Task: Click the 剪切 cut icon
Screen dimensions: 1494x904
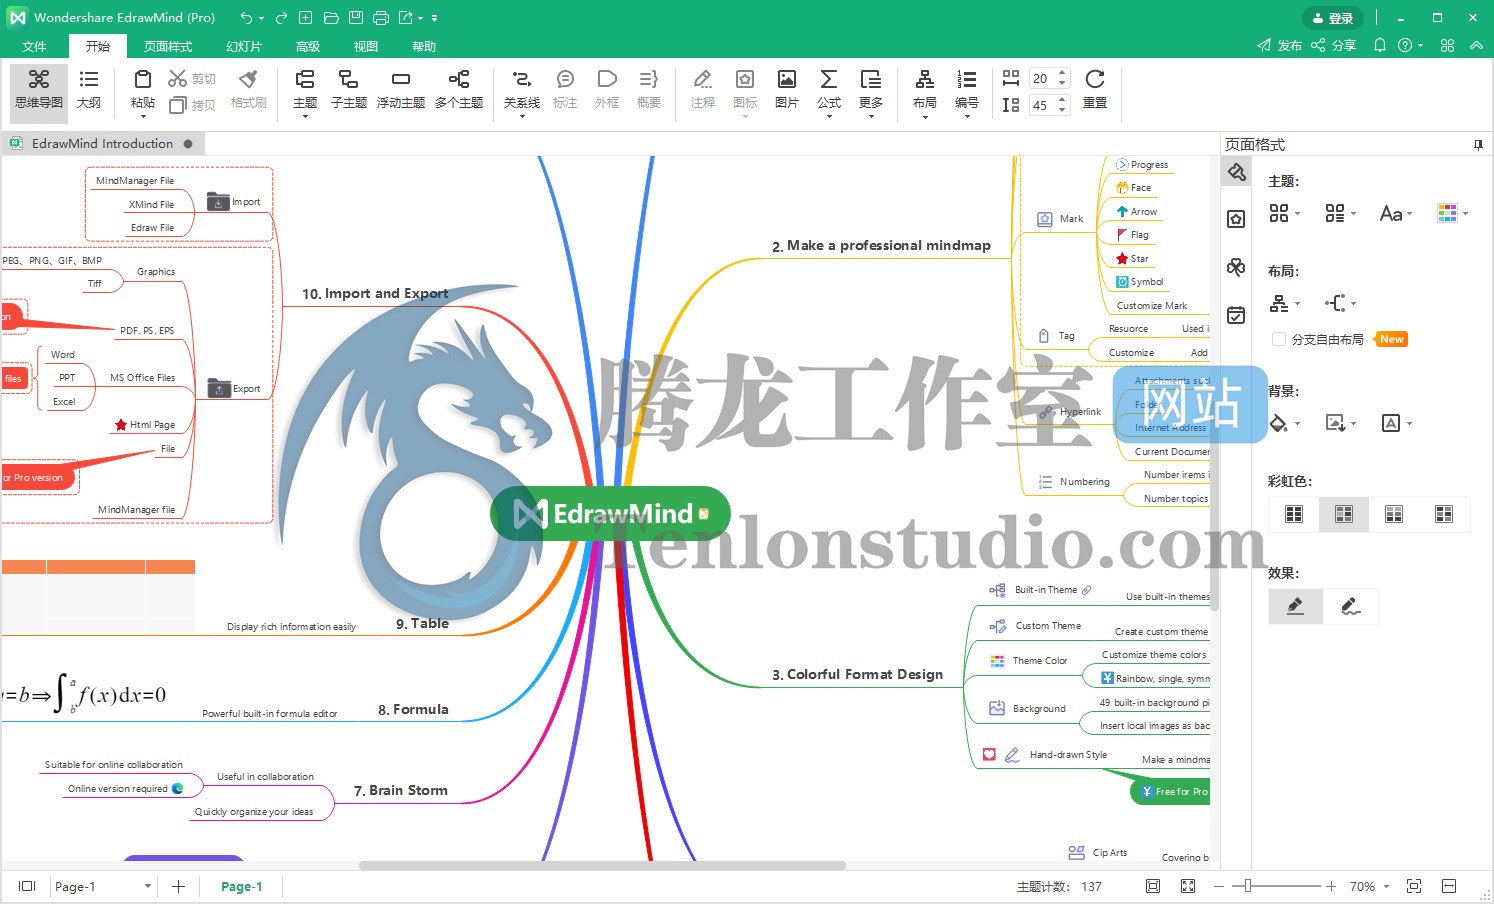Action: [x=178, y=78]
